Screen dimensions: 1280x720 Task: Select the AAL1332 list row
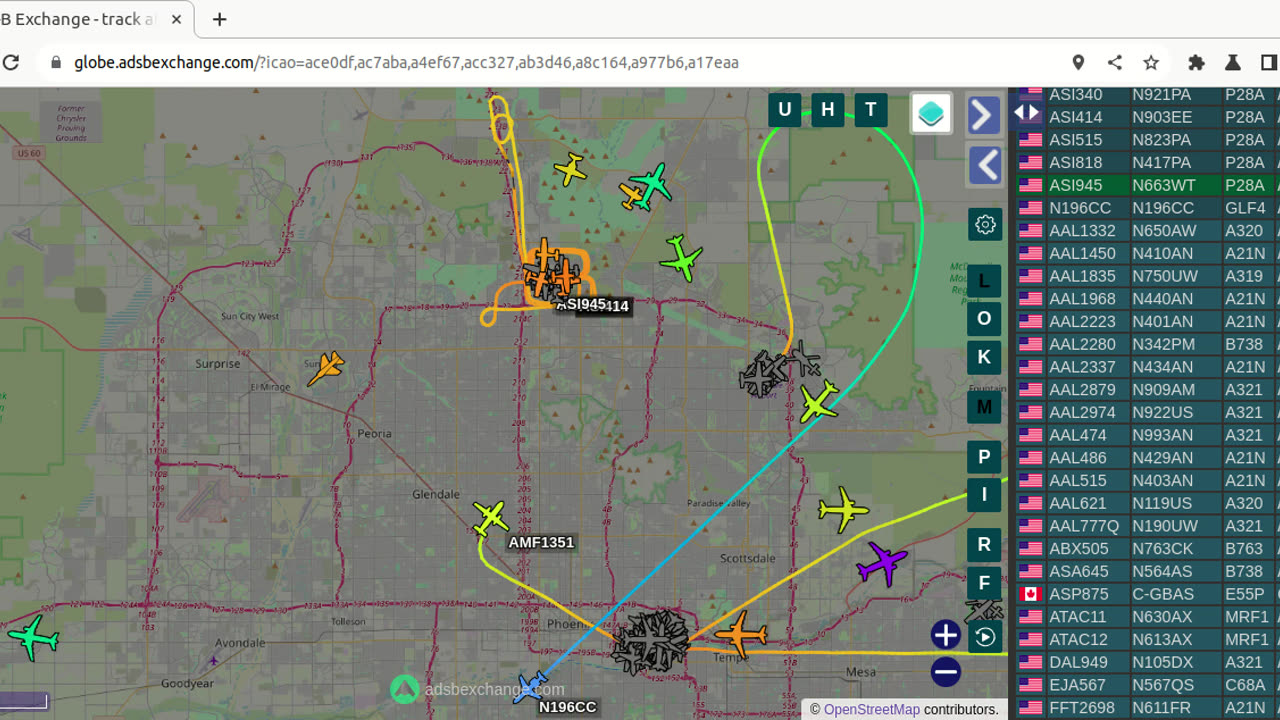1147,231
